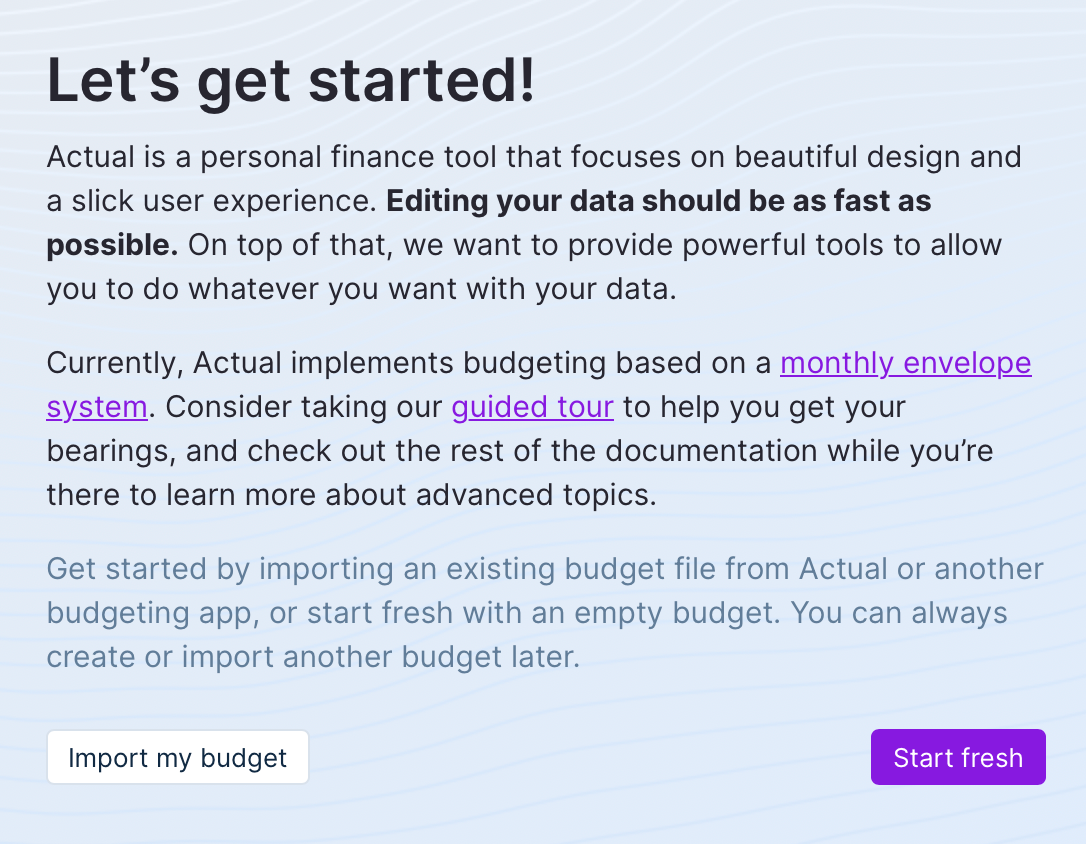Click the word "system" in the link

(x=97, y=407)
